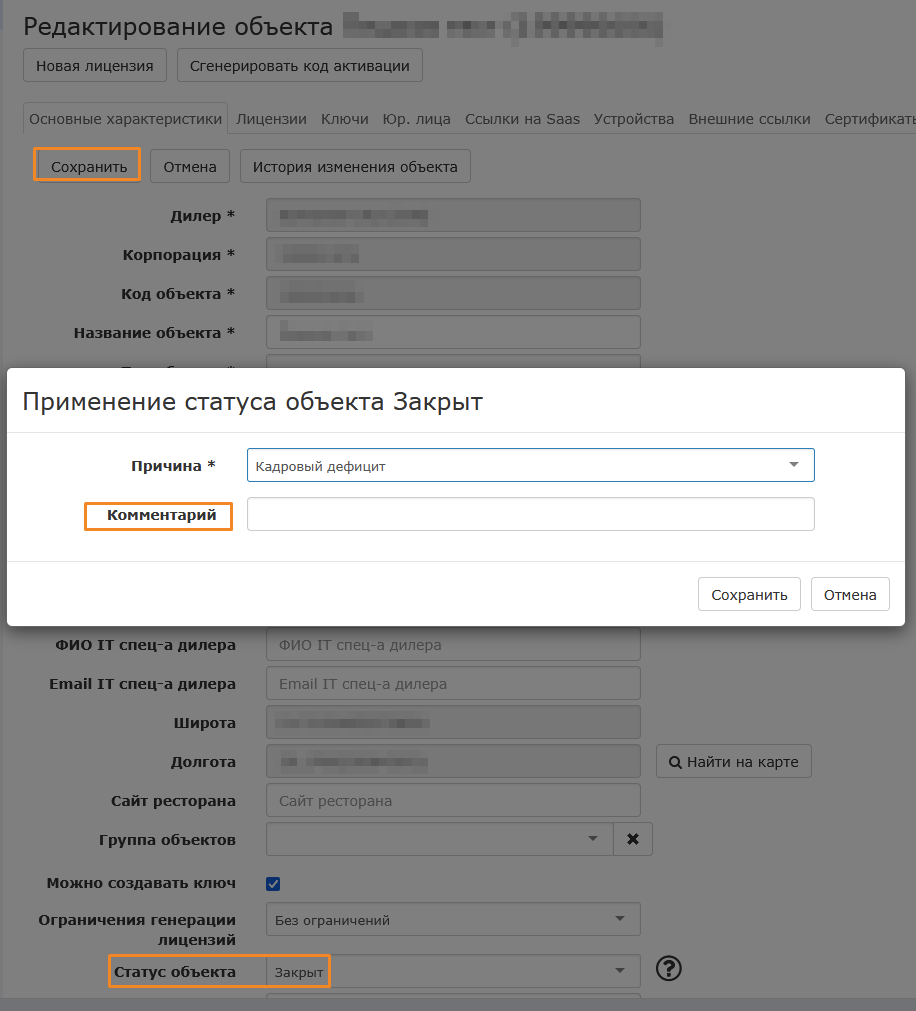Clear the Группа объектов selection with X

click(x=632, y=839)
